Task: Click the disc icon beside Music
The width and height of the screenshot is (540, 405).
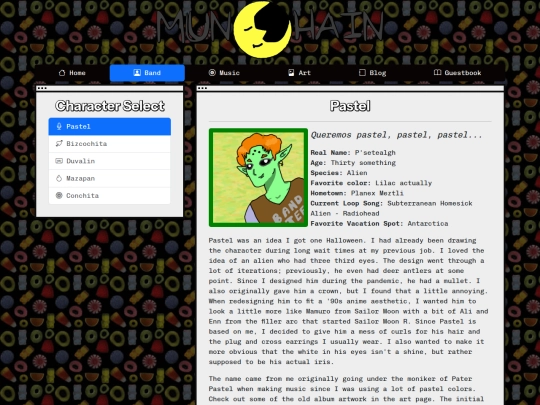Action: click(212, 73)
